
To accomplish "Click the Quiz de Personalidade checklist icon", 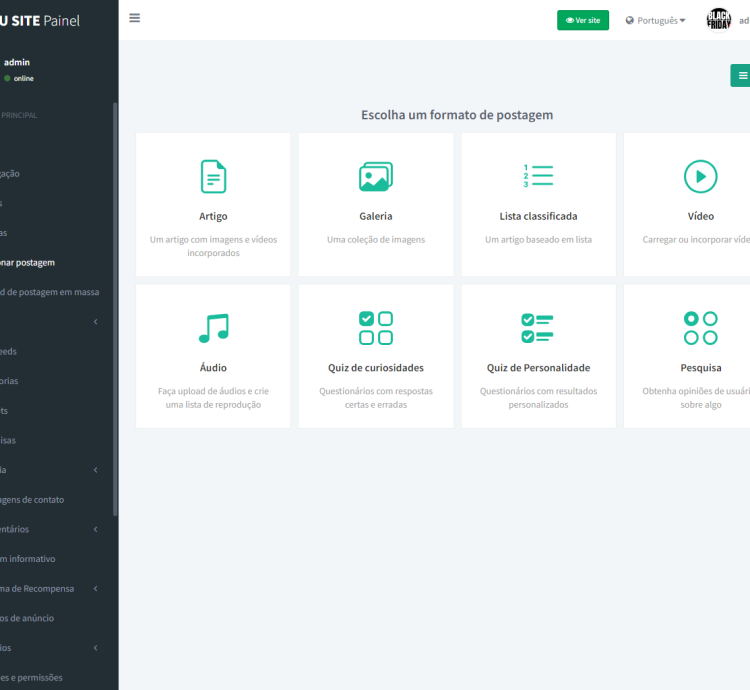I will coord(538,328).
